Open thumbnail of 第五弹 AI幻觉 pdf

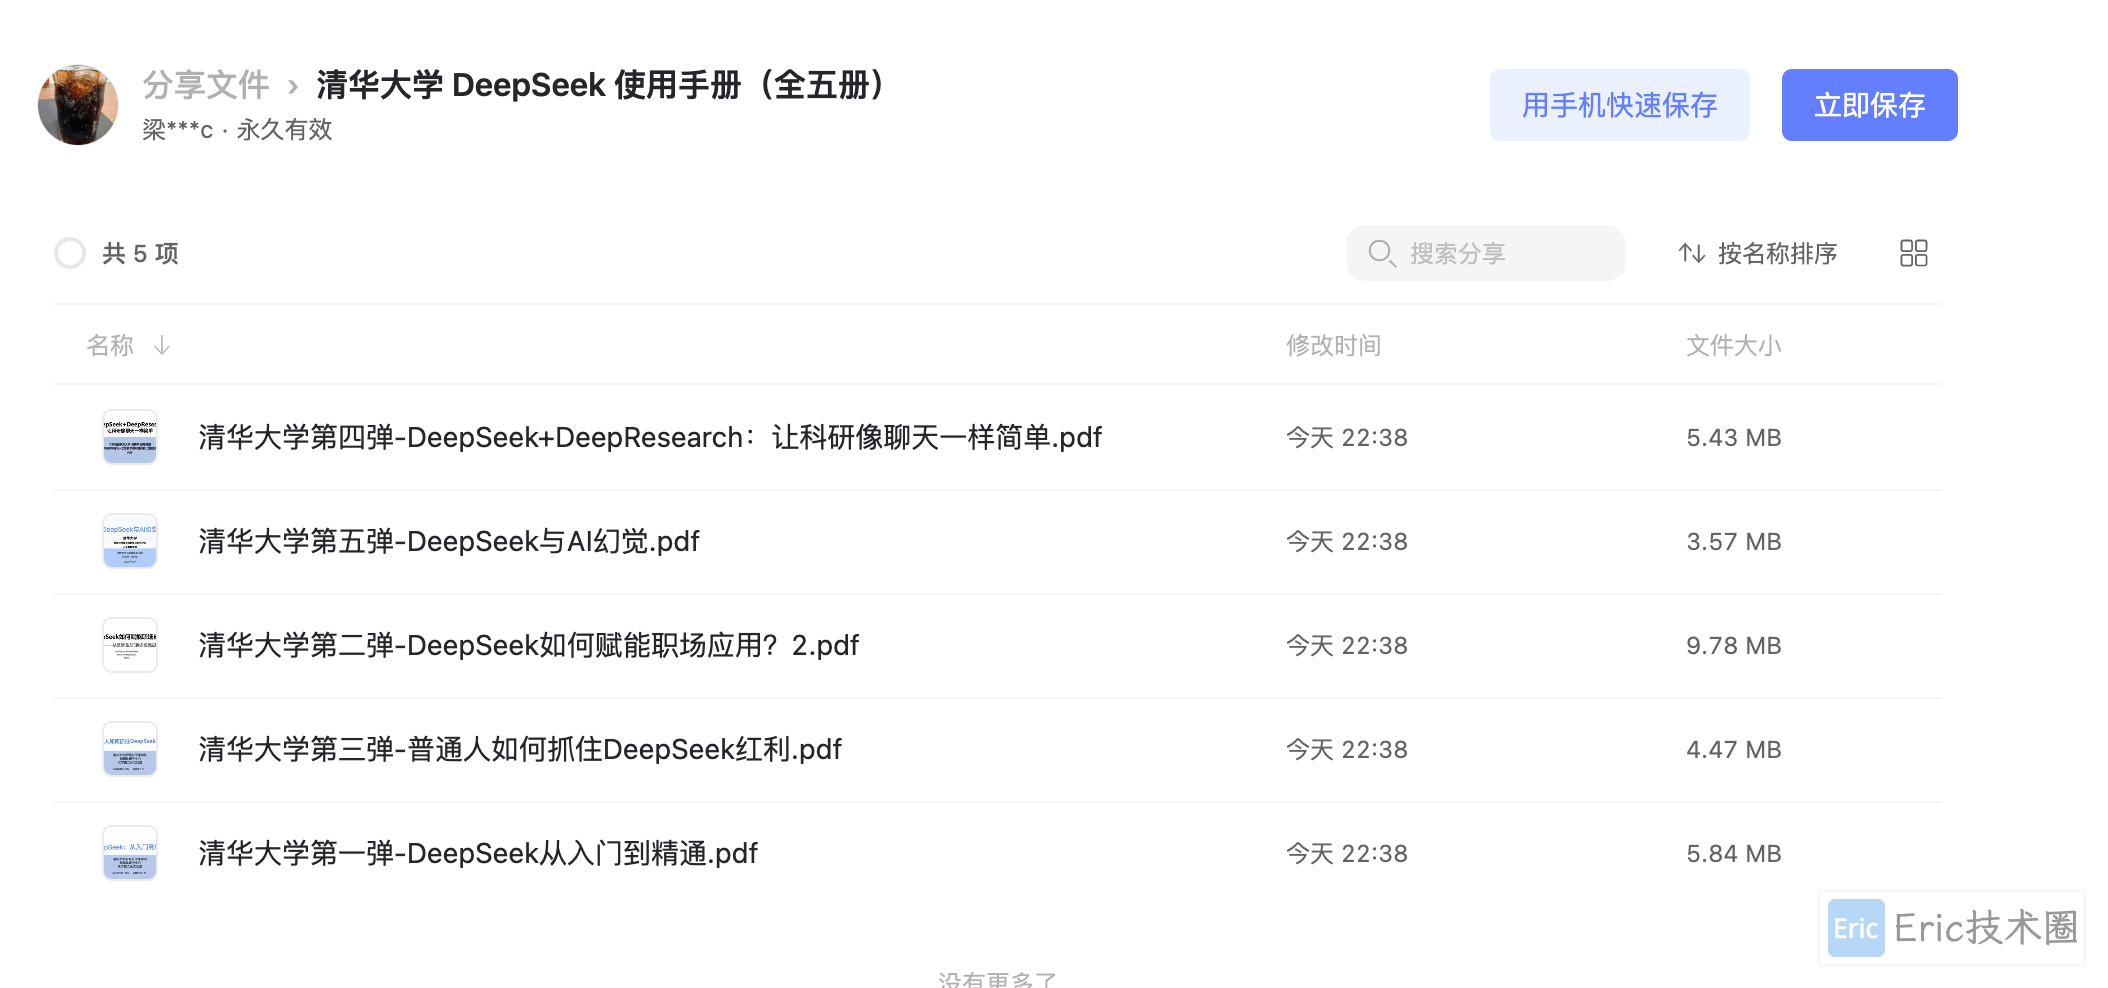point(130,541)
